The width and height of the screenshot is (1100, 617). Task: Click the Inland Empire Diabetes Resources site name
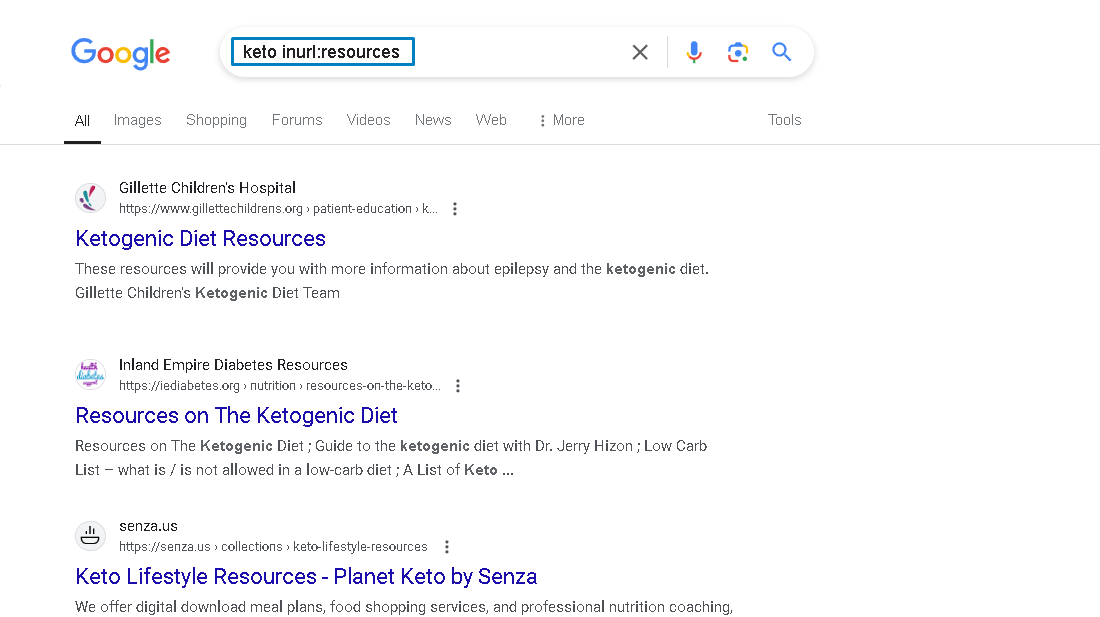233,365
